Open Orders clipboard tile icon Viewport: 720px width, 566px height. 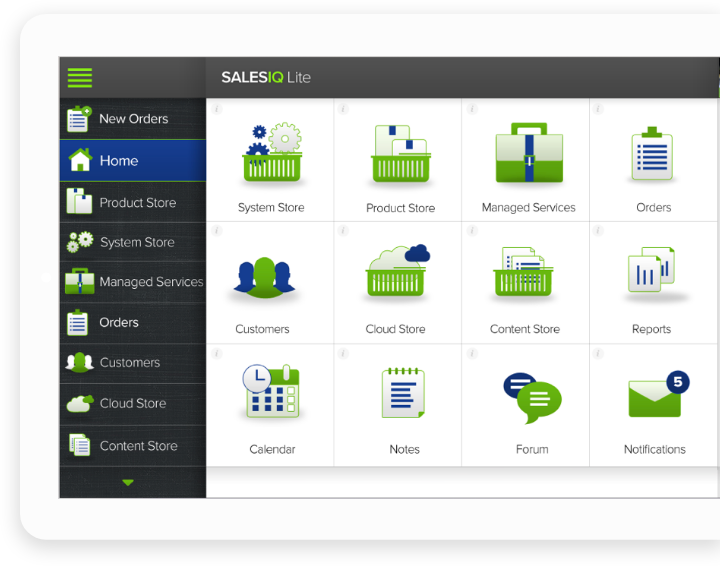[x=652, y=153]
